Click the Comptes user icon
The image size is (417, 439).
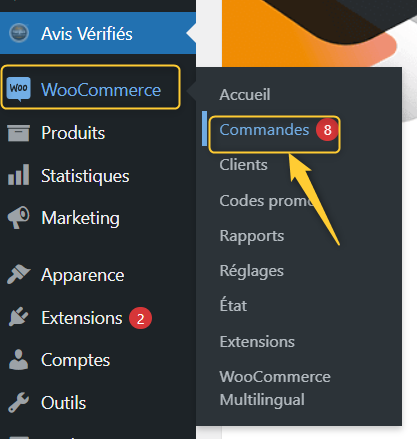[19, 359]
